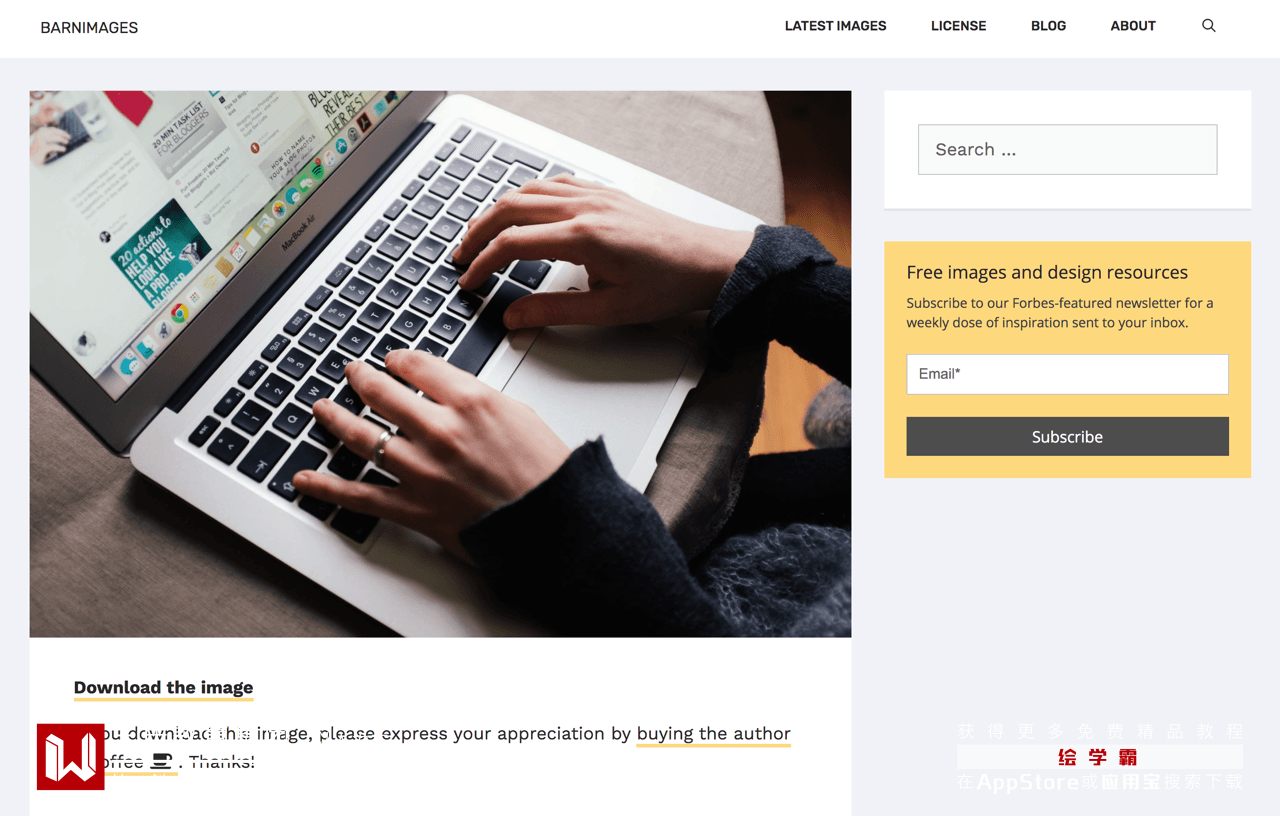
Task: Open the License page
Action: [958, 26]
